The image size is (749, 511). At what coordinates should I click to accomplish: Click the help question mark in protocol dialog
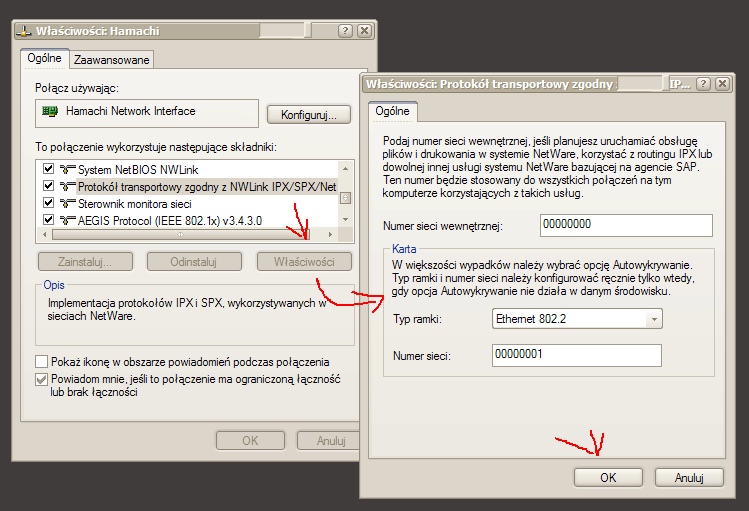coord(703,84)
